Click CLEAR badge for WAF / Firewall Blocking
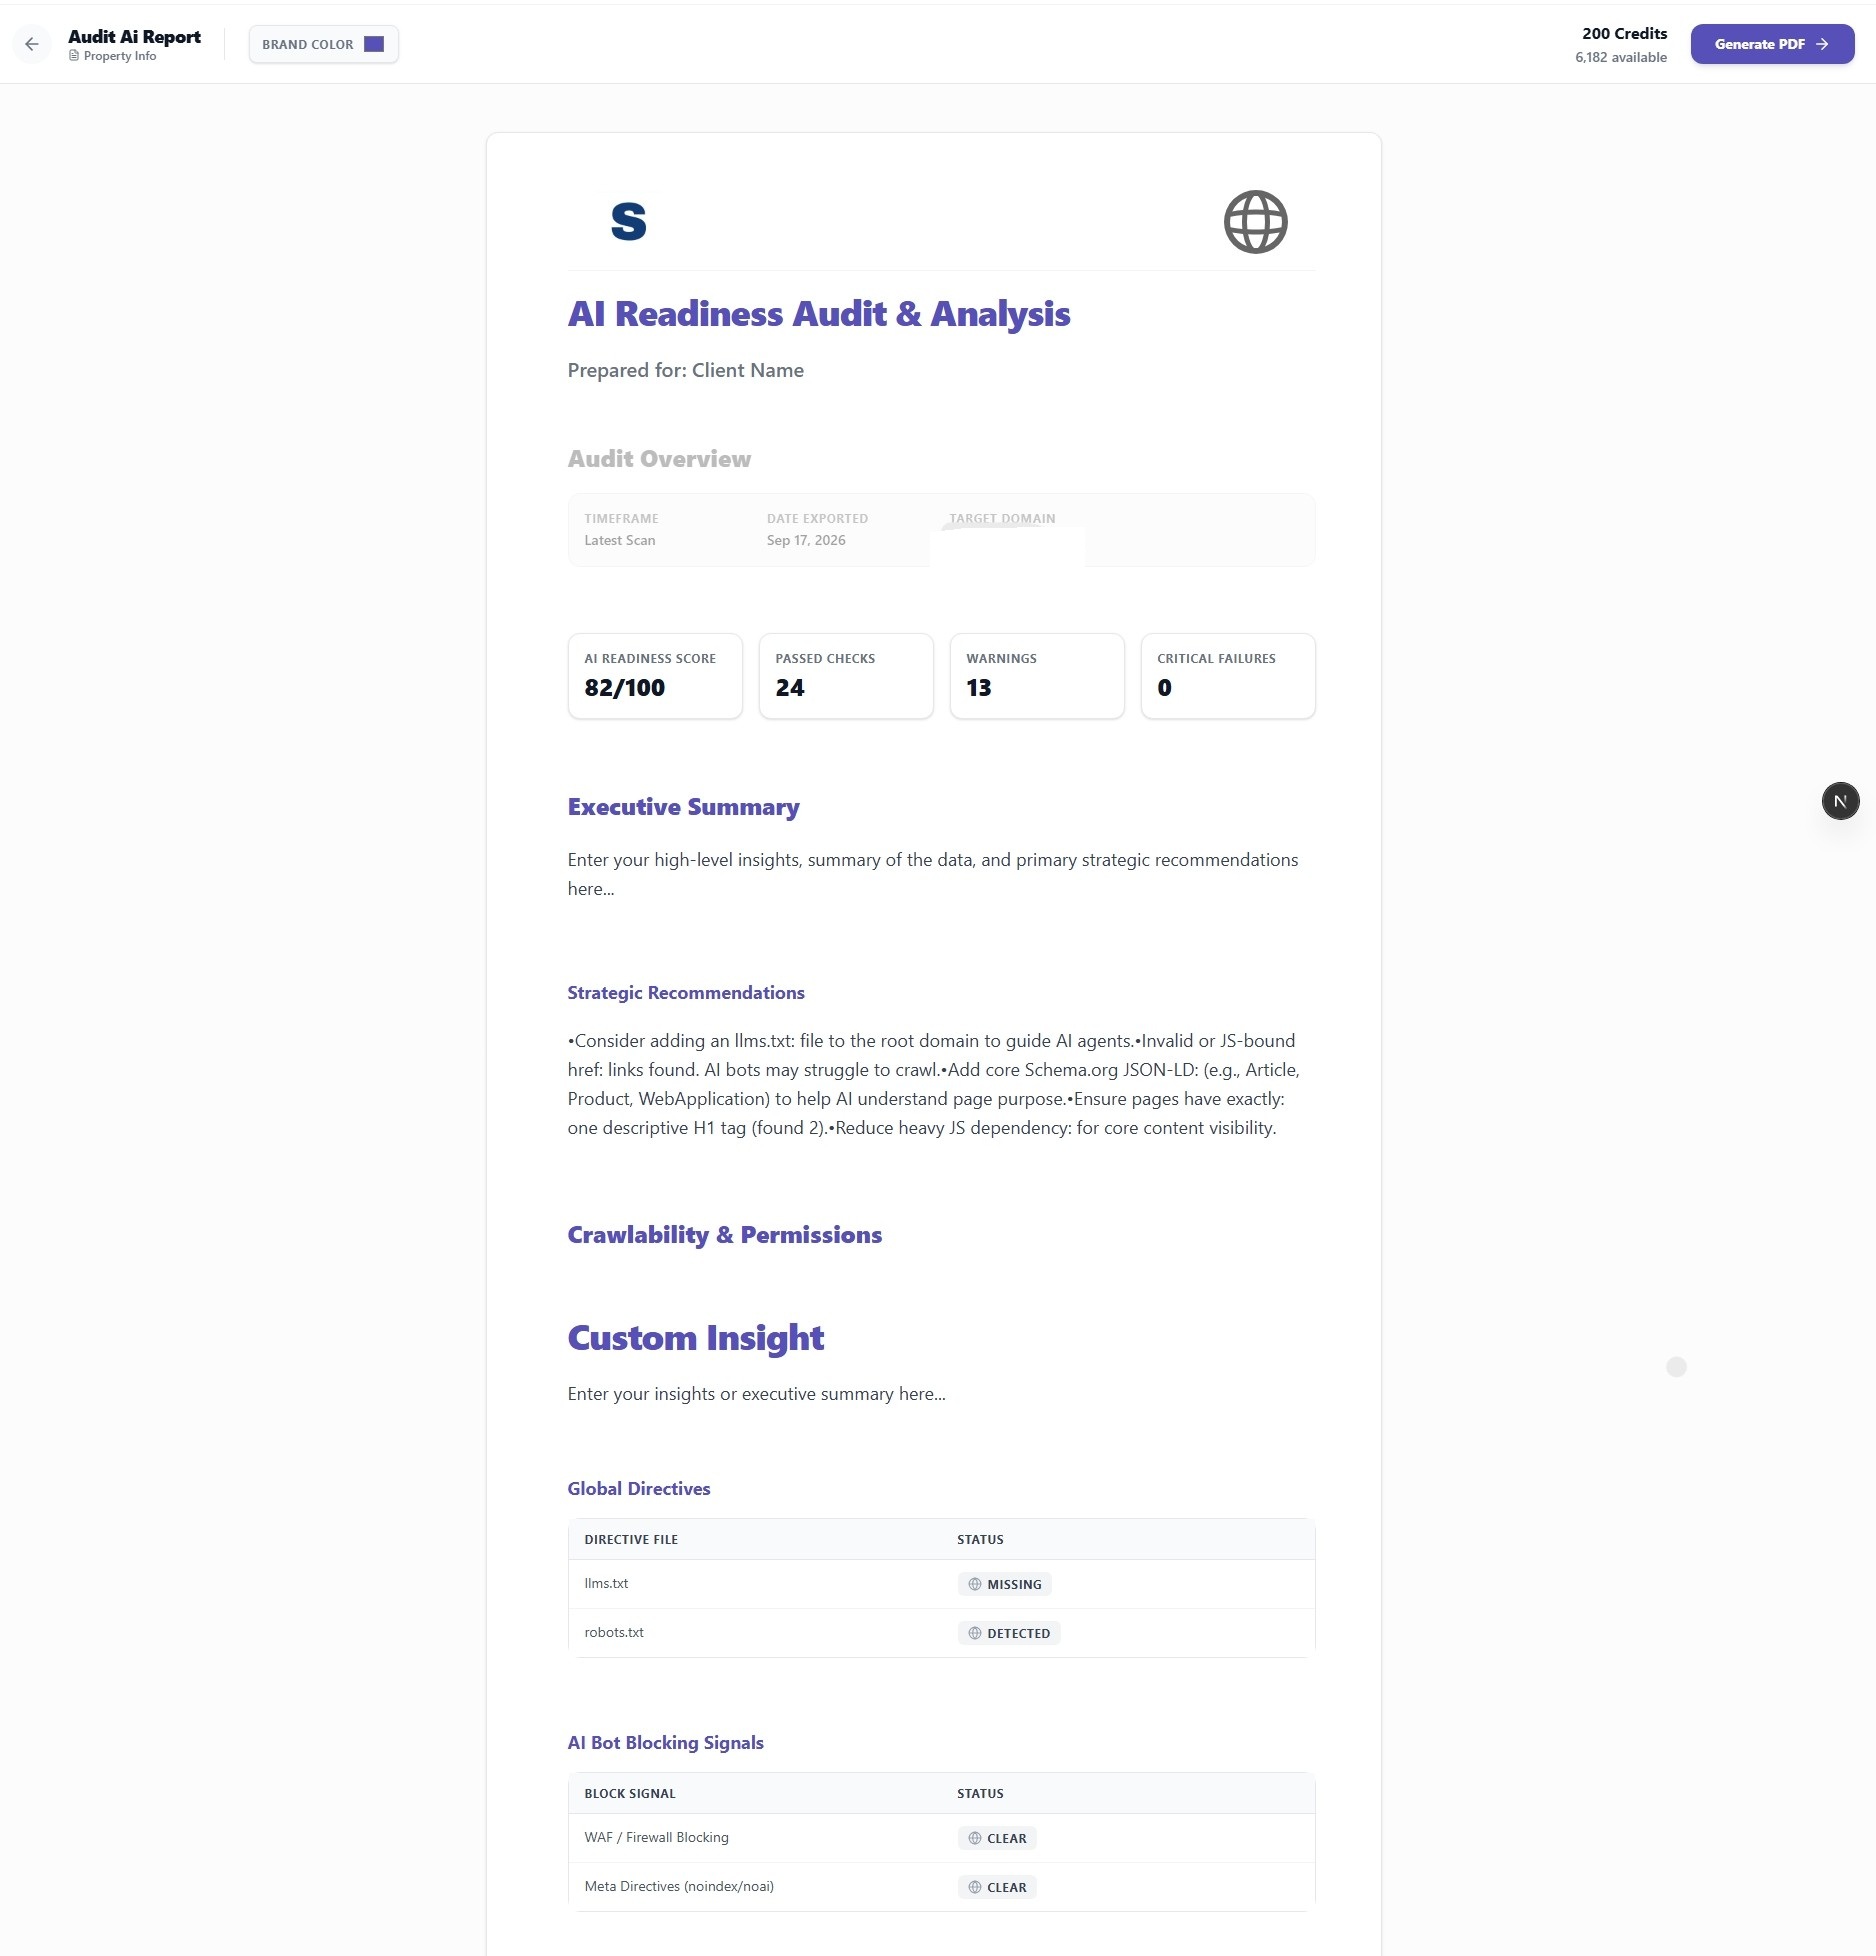This screenshot has width=1876, height=1956. point(997,1838)
